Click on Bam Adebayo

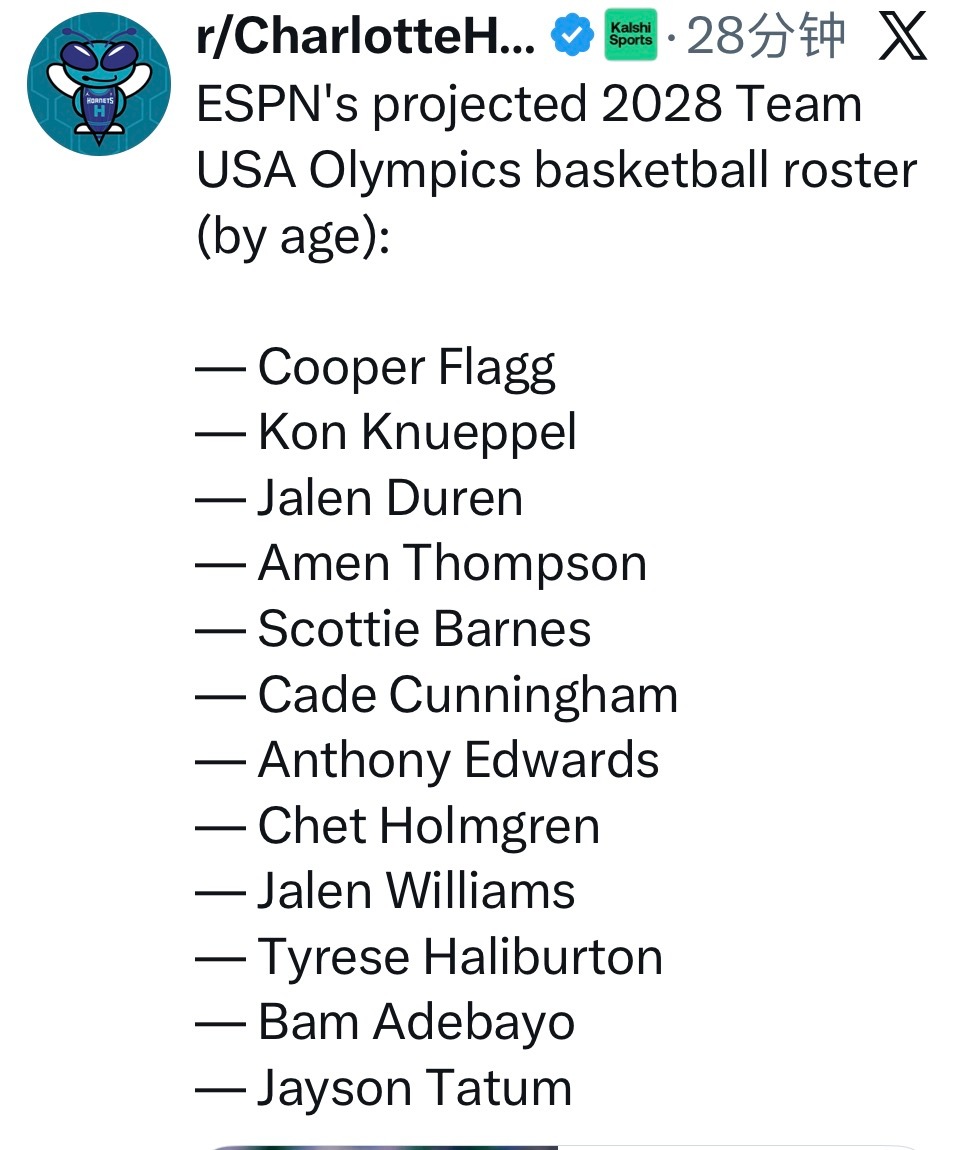pyautogui.click(x=415, y=1022)
